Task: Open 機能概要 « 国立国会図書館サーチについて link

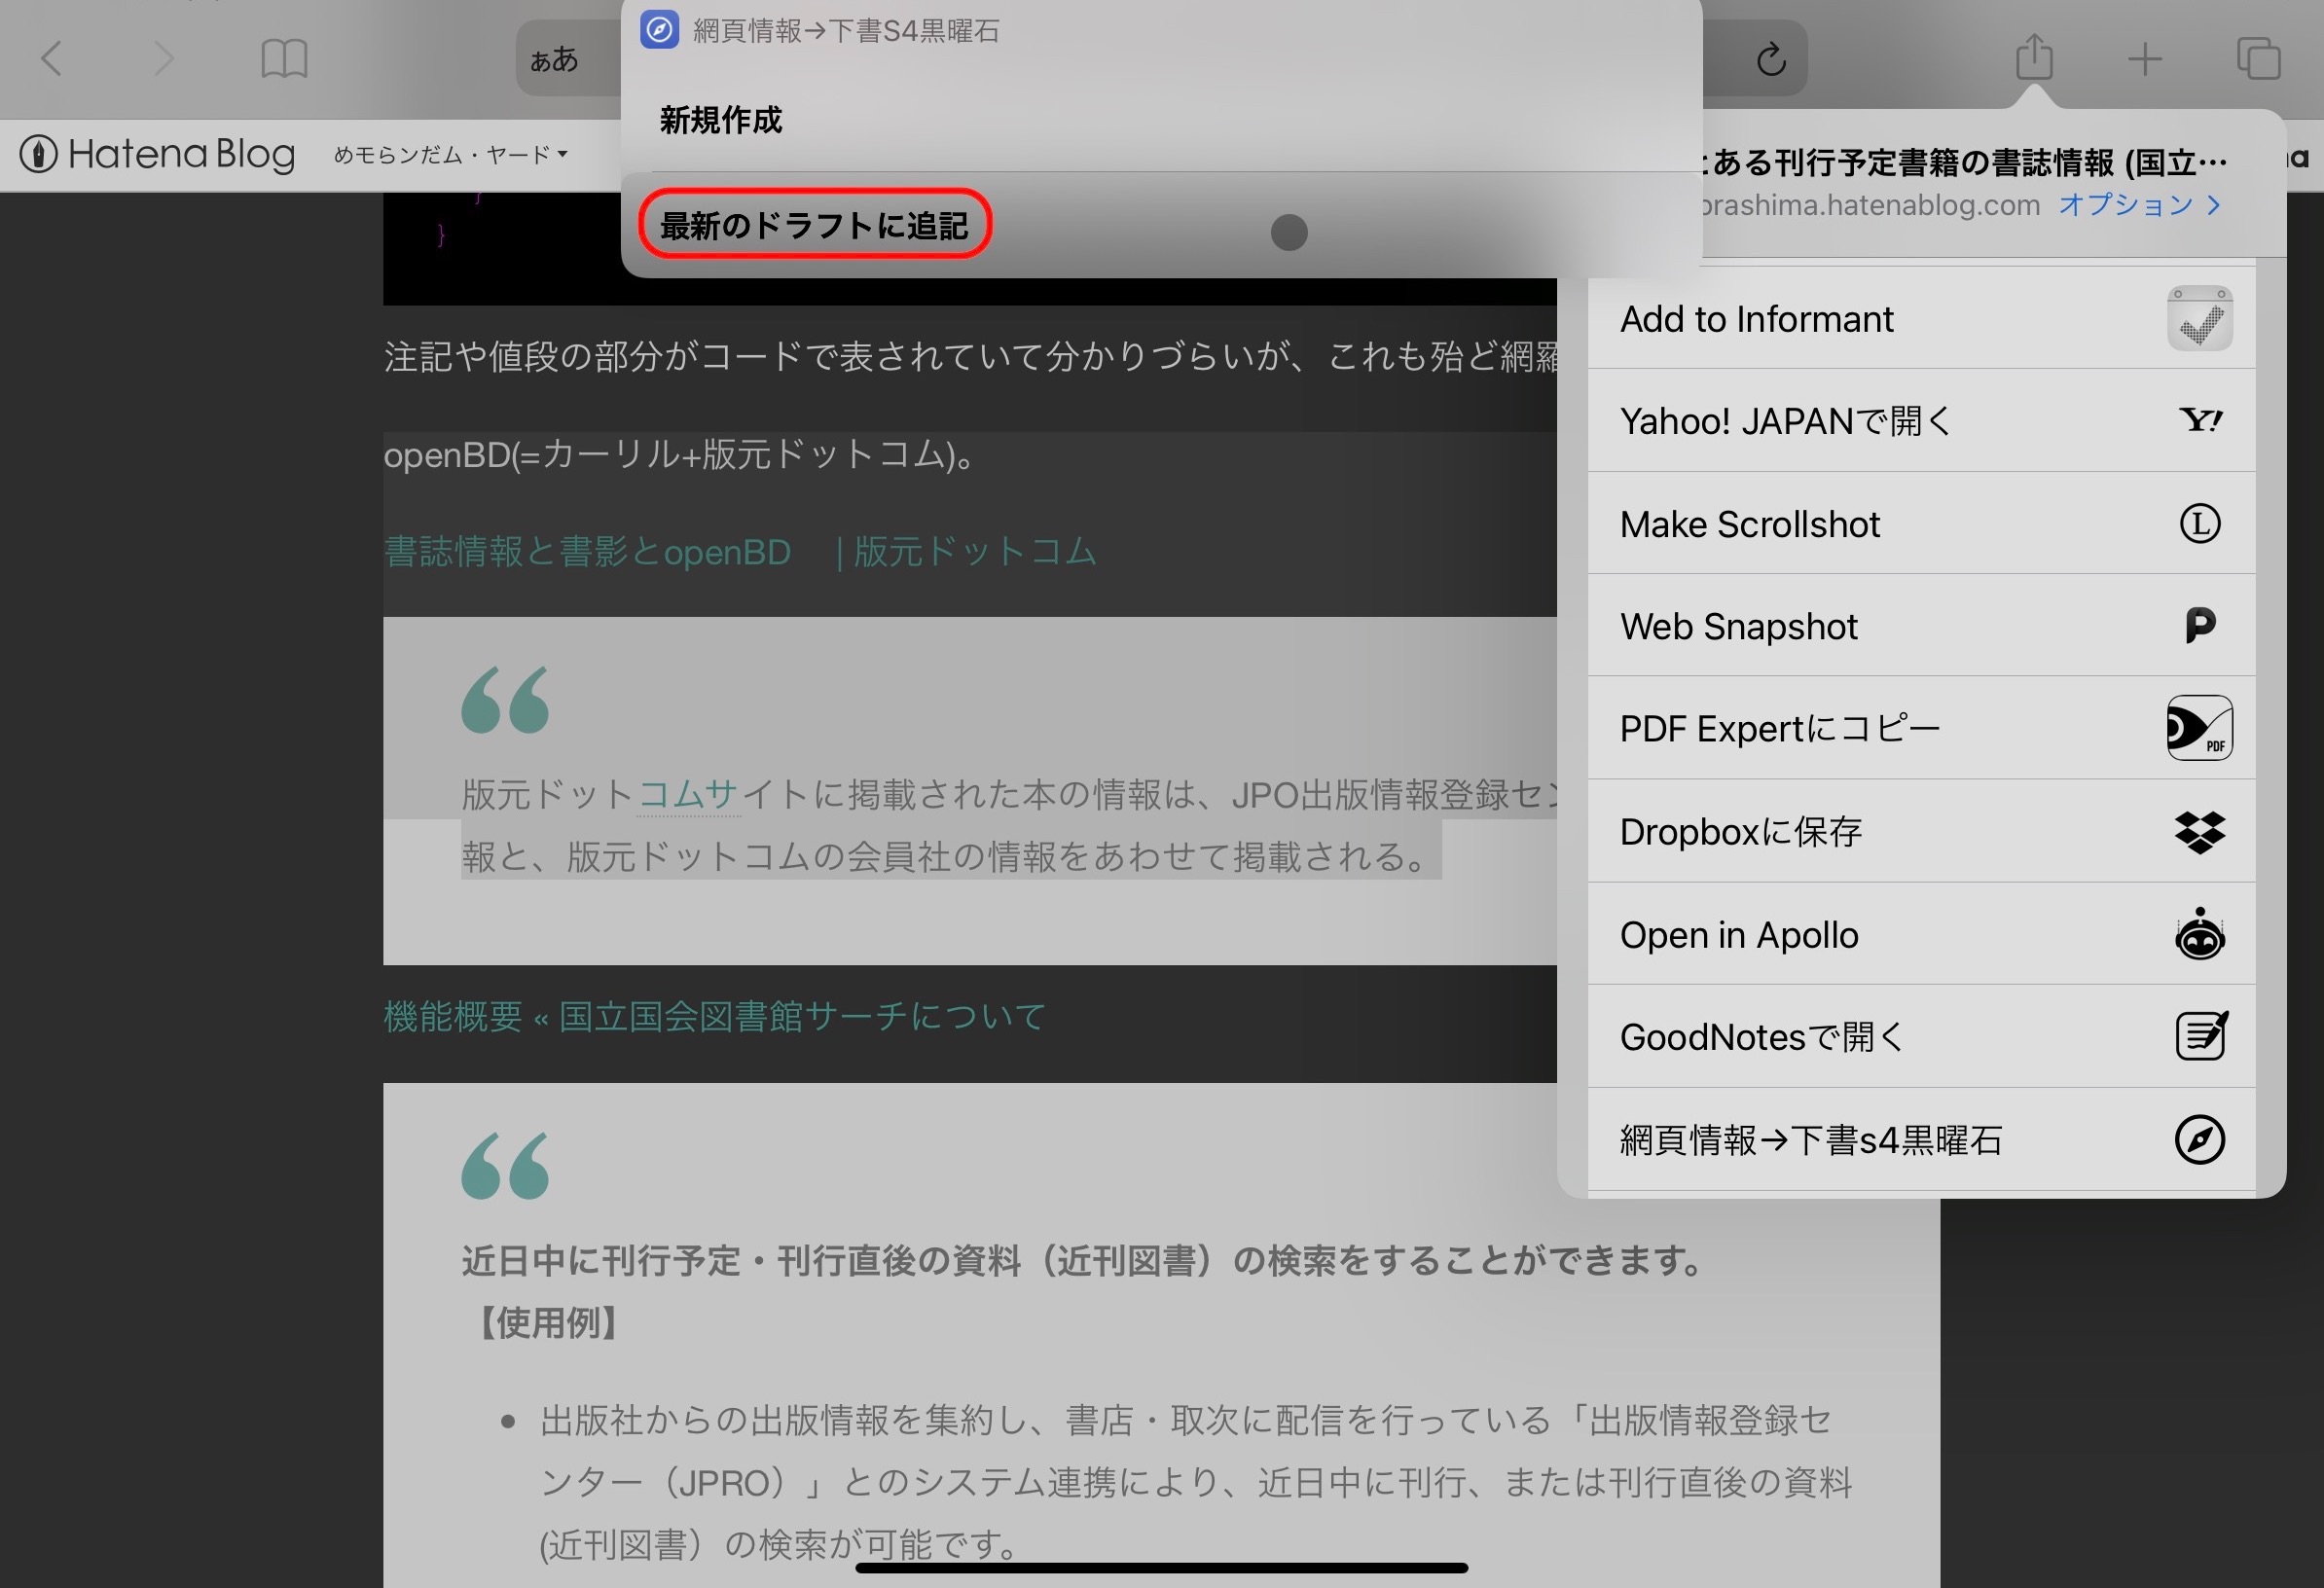Action: [x=714, y=1016]
